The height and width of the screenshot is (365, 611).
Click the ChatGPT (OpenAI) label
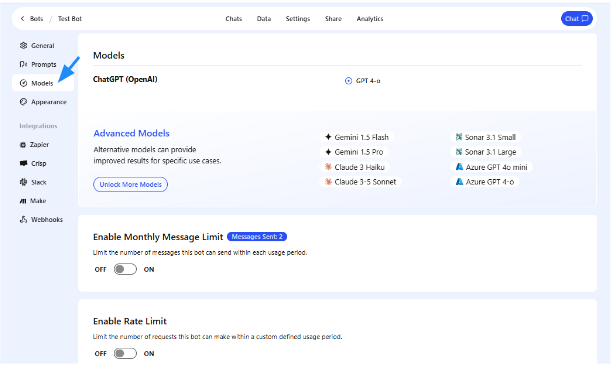tap(125, 79)
